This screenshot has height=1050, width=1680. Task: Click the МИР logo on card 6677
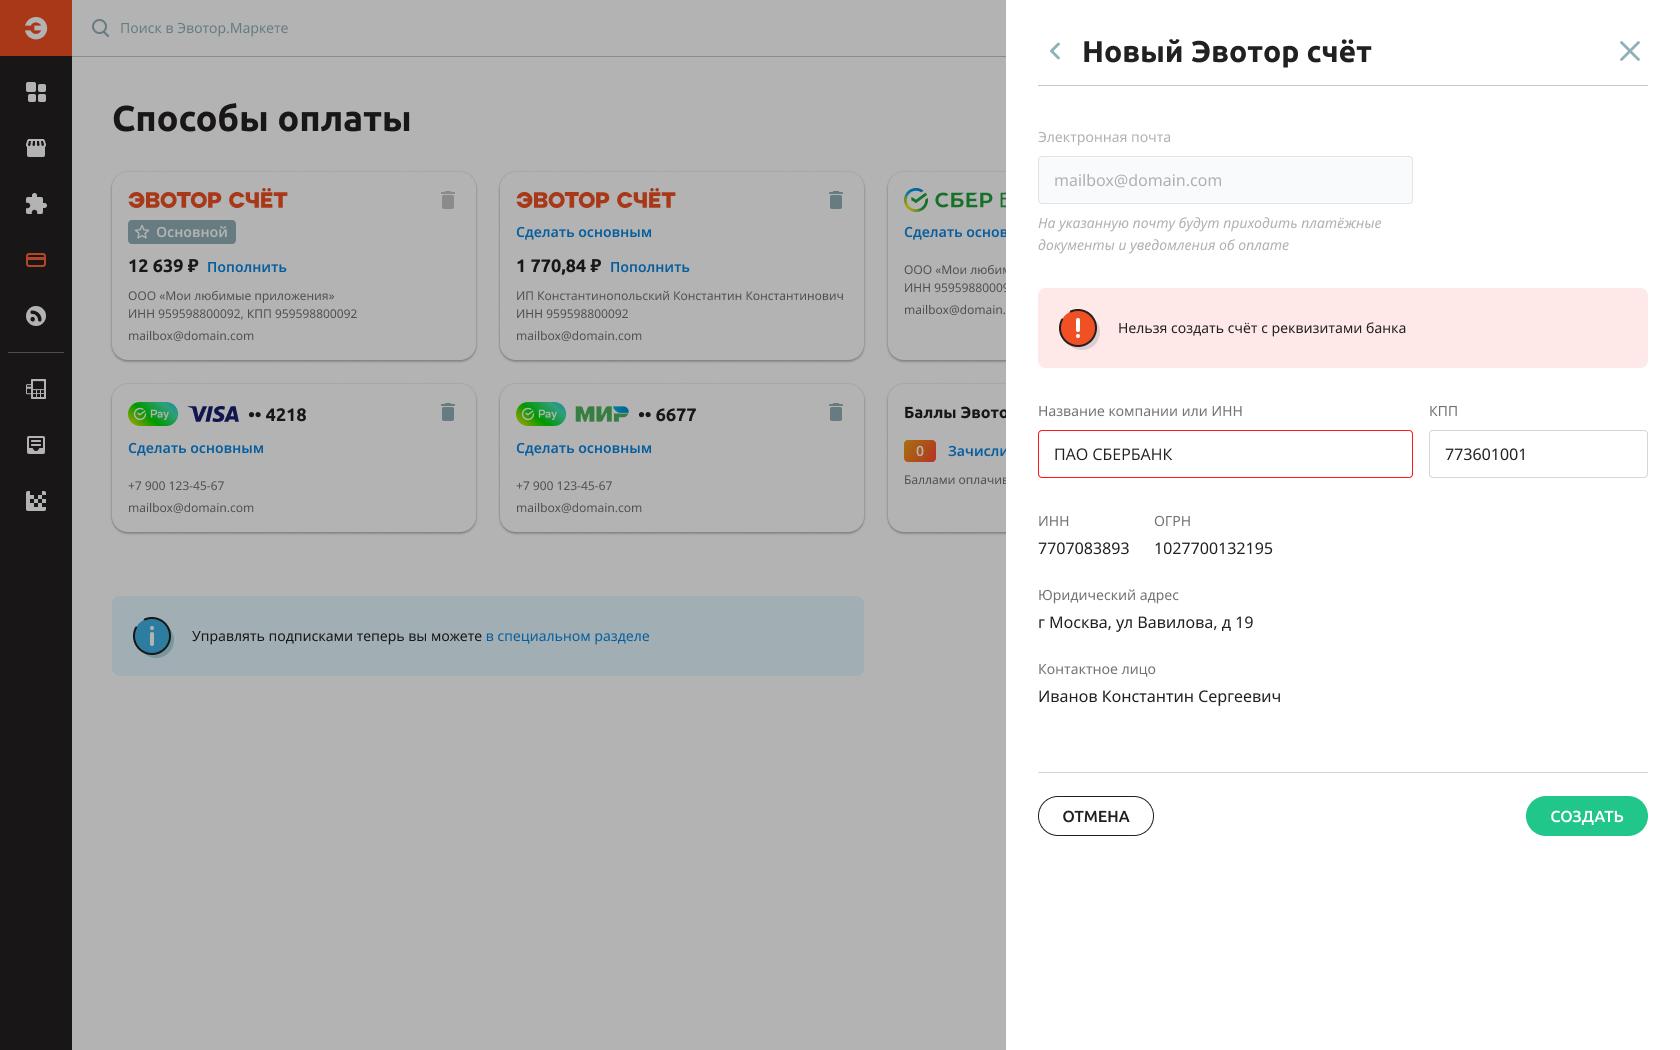[x=602, y=414]
